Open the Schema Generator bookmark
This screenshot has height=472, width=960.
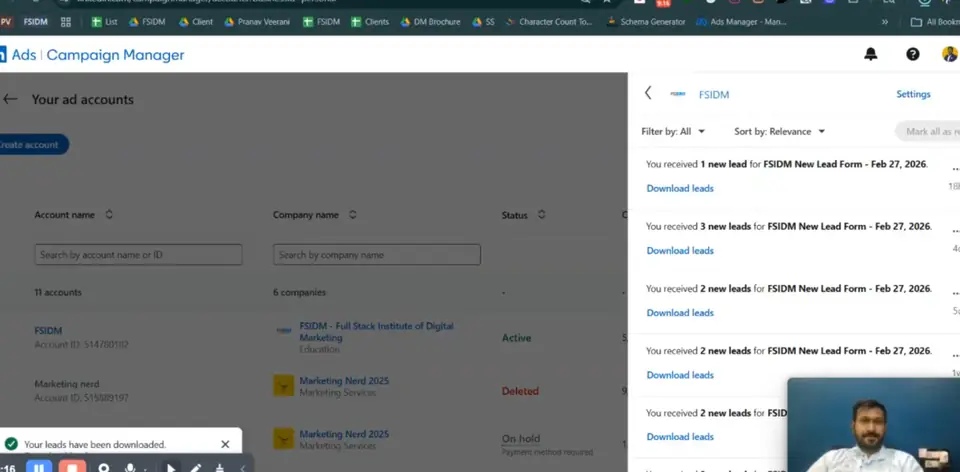(x=646, y=22)
